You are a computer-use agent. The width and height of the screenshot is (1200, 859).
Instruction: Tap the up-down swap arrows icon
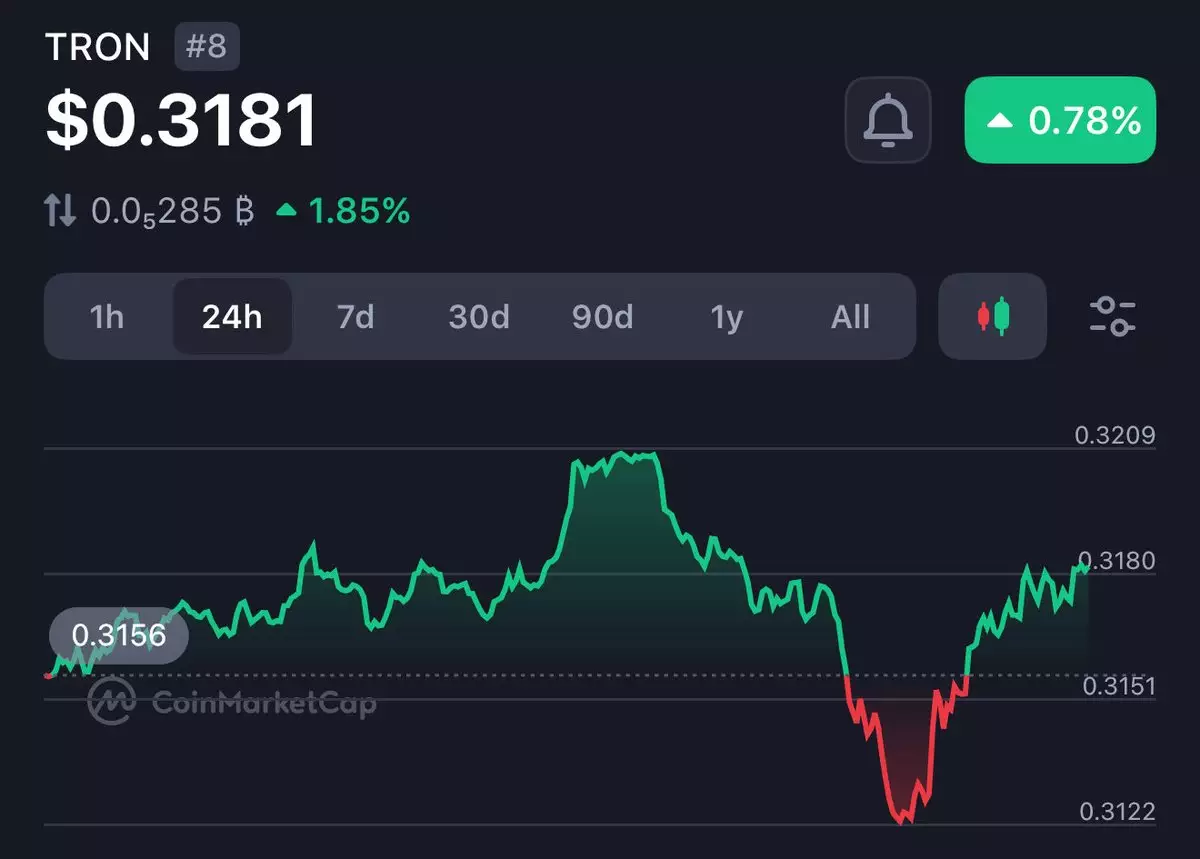pos(61,211)
